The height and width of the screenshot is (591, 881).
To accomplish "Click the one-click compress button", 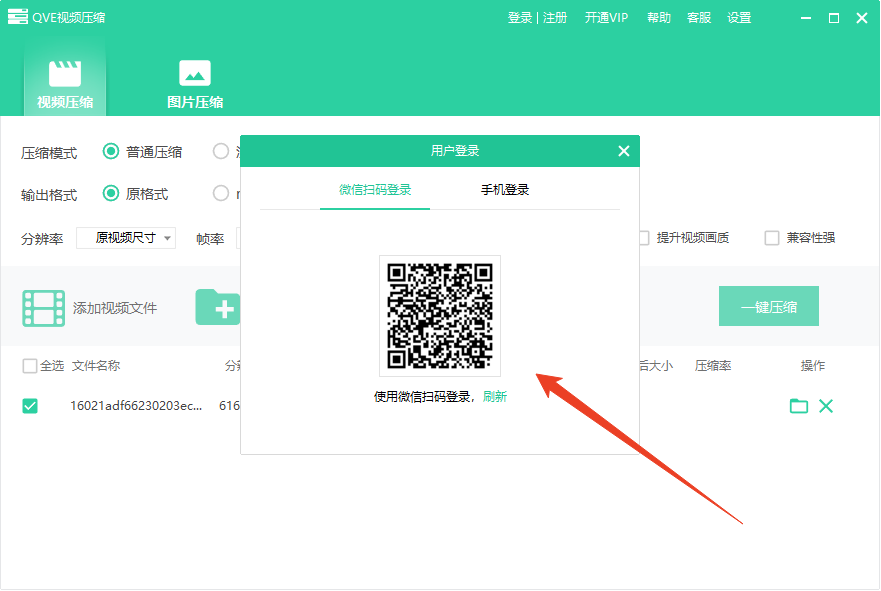I will 768,307.
